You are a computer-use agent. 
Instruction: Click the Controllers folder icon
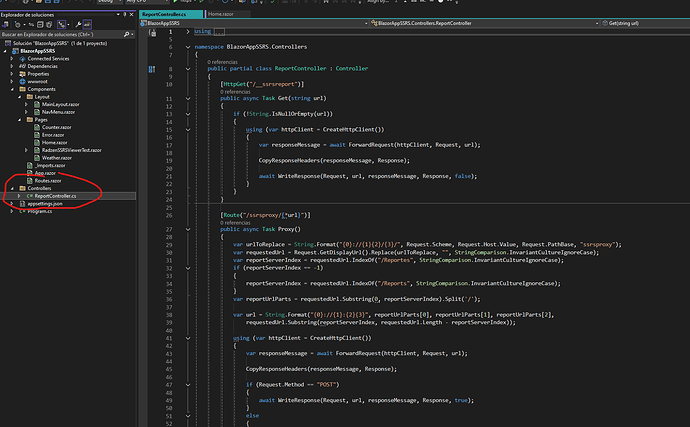pyautogui.click(x=22, y=188)
